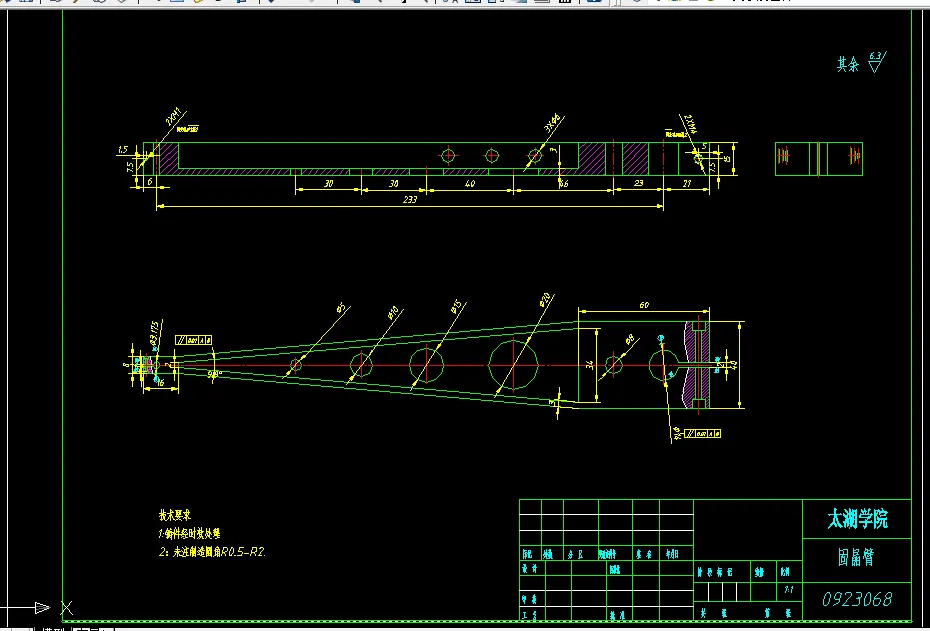Select the 太湖学院 title block text
Screen dimensions: 930x631
click(857, 519)
